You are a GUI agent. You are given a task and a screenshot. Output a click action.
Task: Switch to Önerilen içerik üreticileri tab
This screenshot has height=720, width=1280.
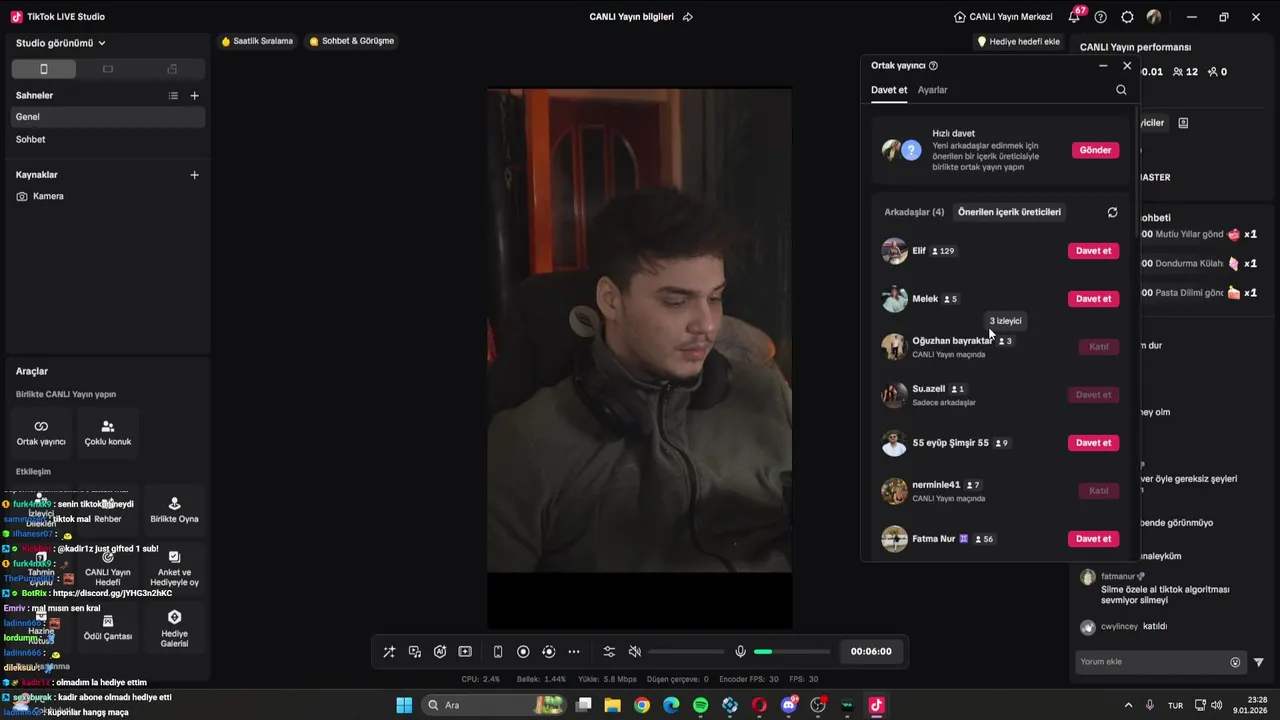point(1009,212)
